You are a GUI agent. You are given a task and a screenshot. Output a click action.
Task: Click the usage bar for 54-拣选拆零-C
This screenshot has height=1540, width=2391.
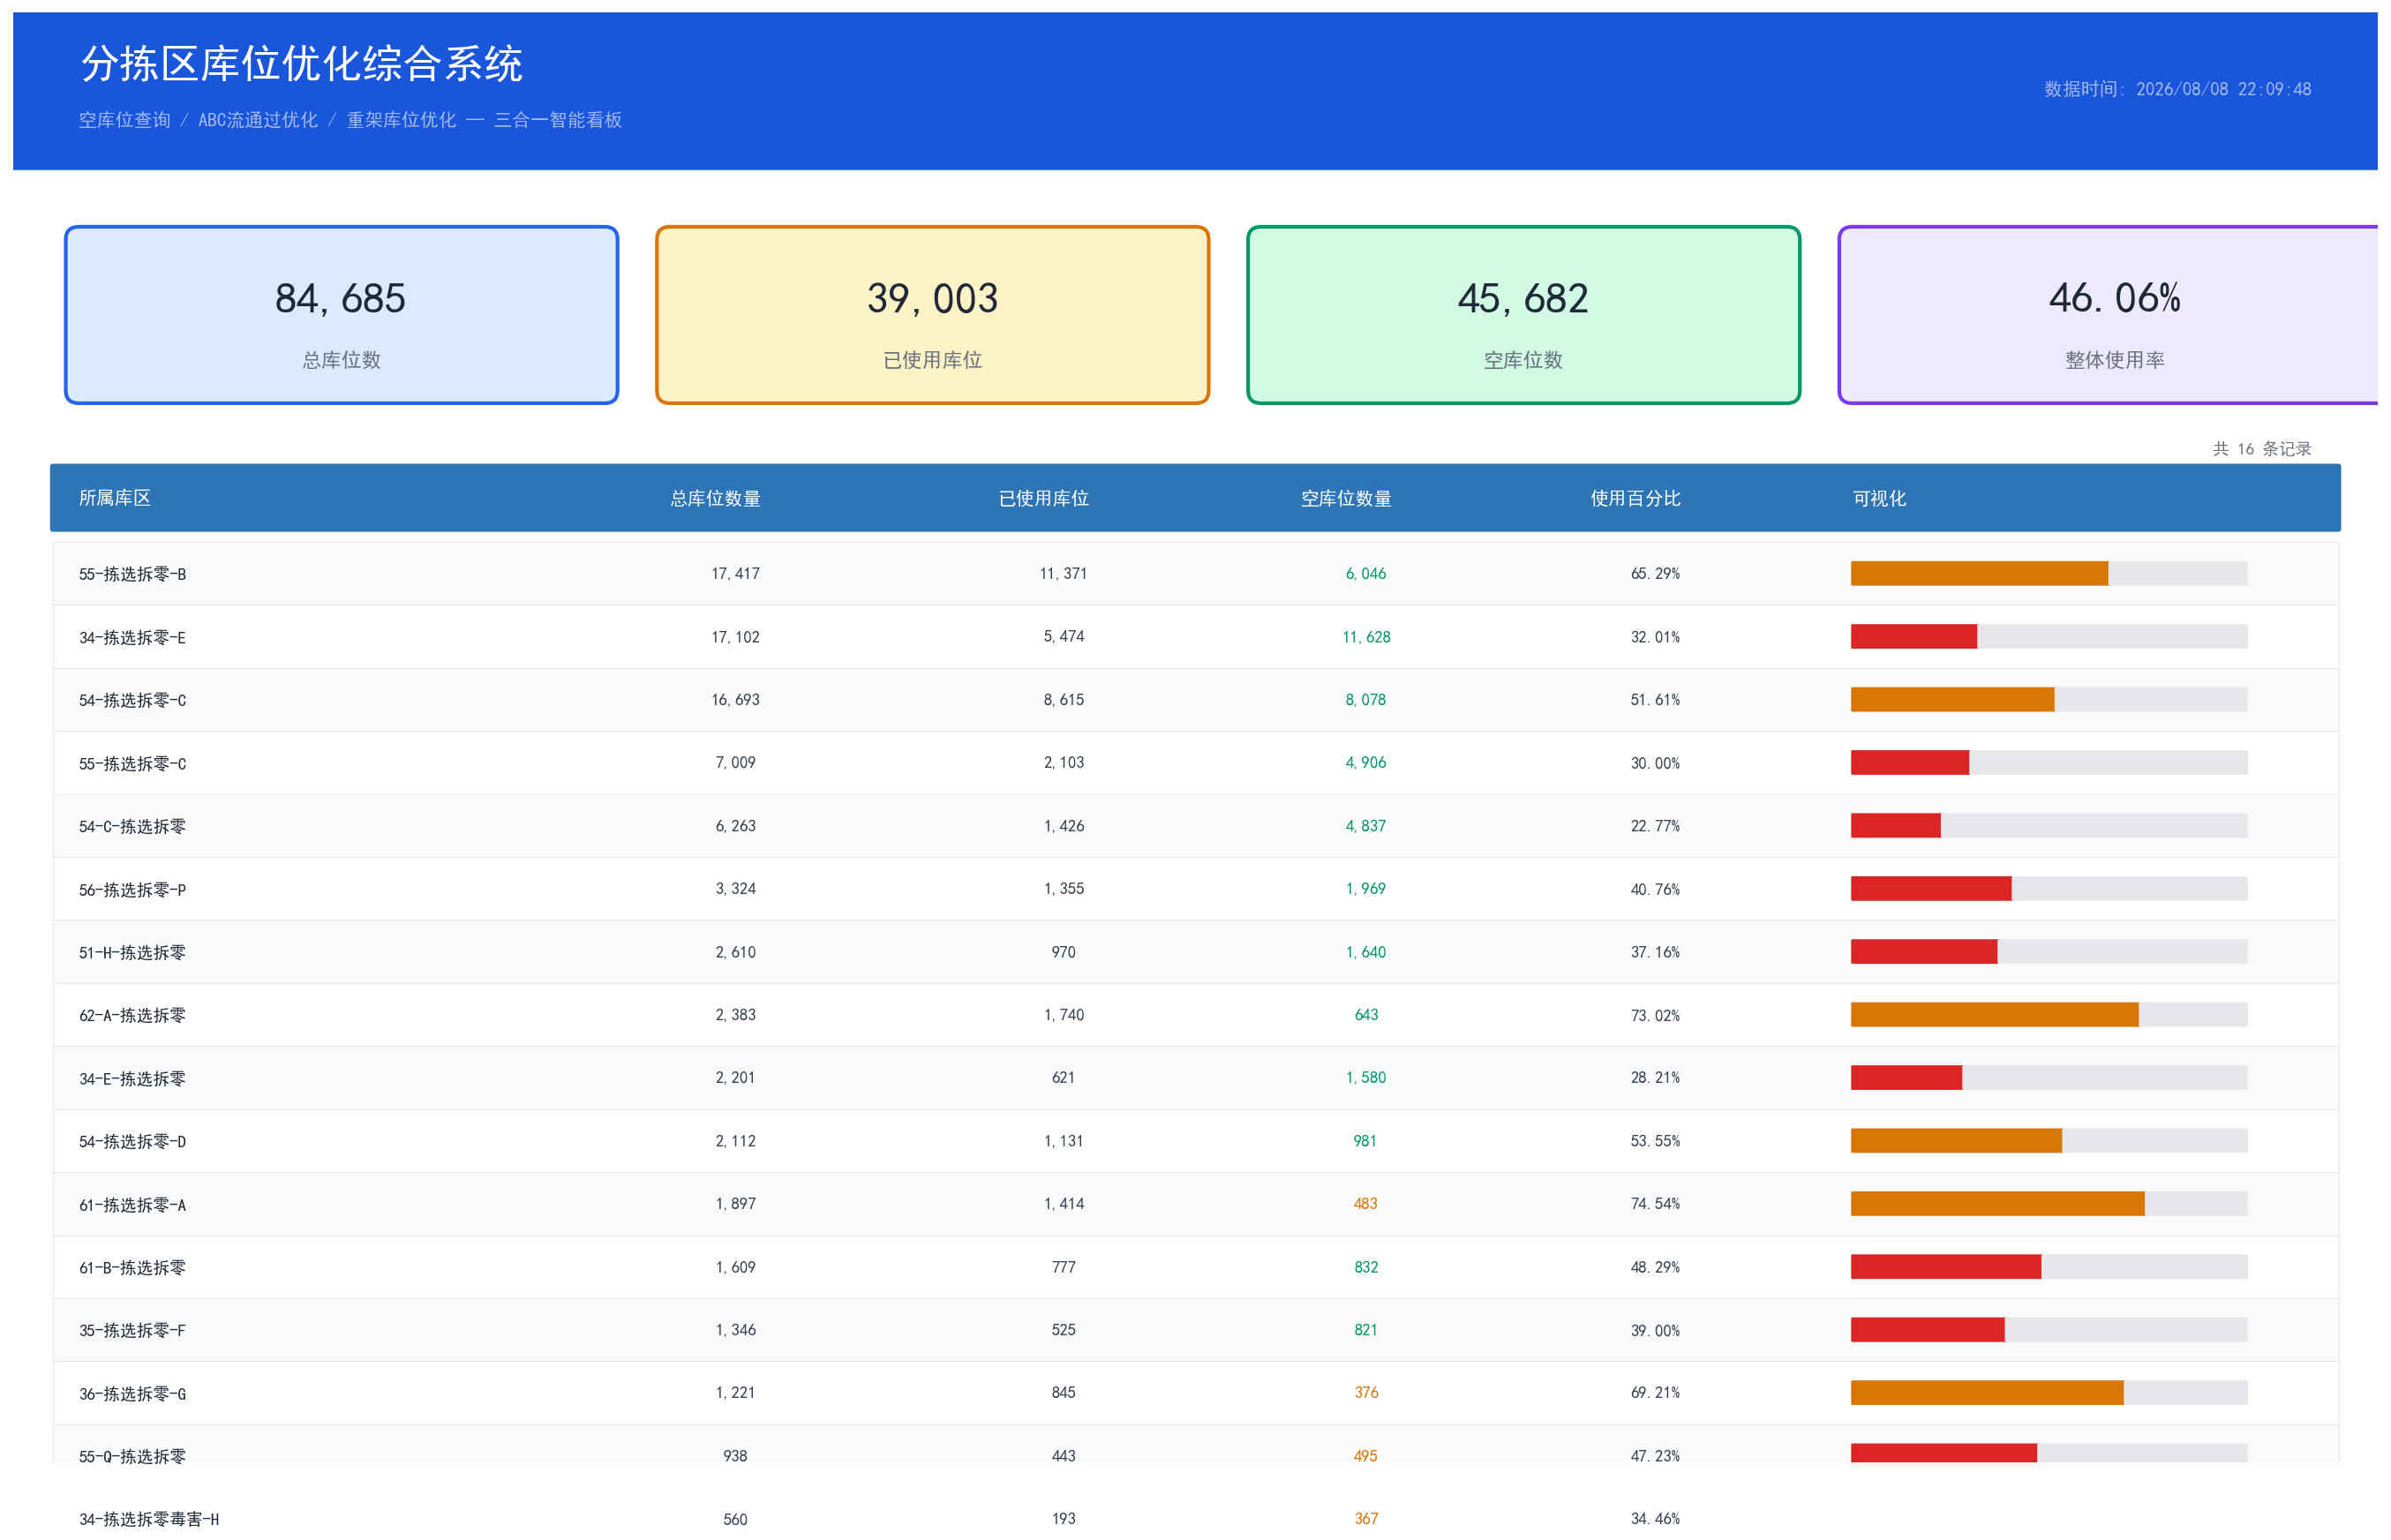click(x=2048, y=699)
